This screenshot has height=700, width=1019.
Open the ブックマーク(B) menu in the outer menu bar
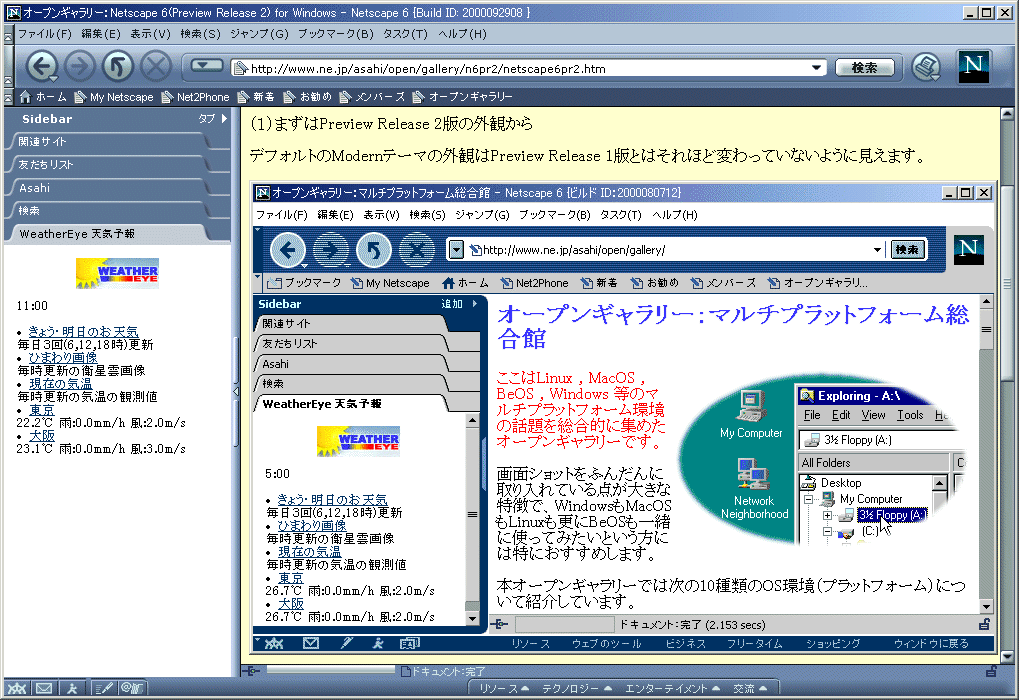point(335,34)
